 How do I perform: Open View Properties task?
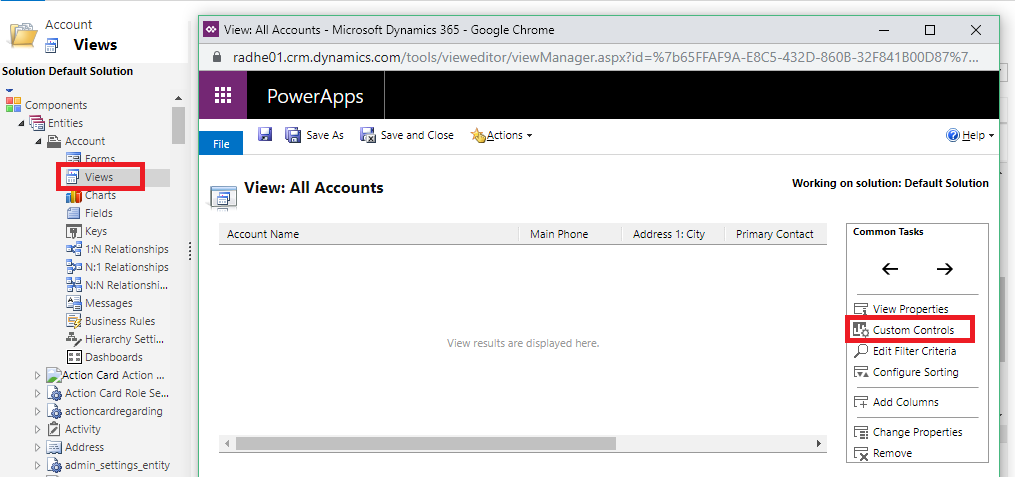[x=901, y=309]
